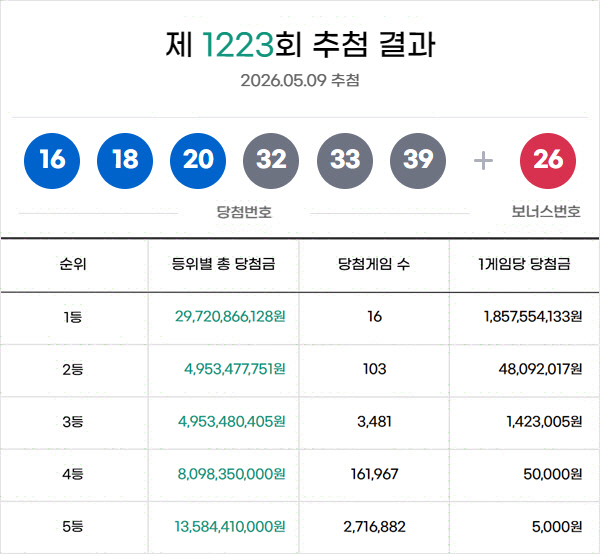Image resolution: width=600 pixels, height=554 pixels.
Task: Click the blue lottery ball number 20
Action: tap(198, 161)
